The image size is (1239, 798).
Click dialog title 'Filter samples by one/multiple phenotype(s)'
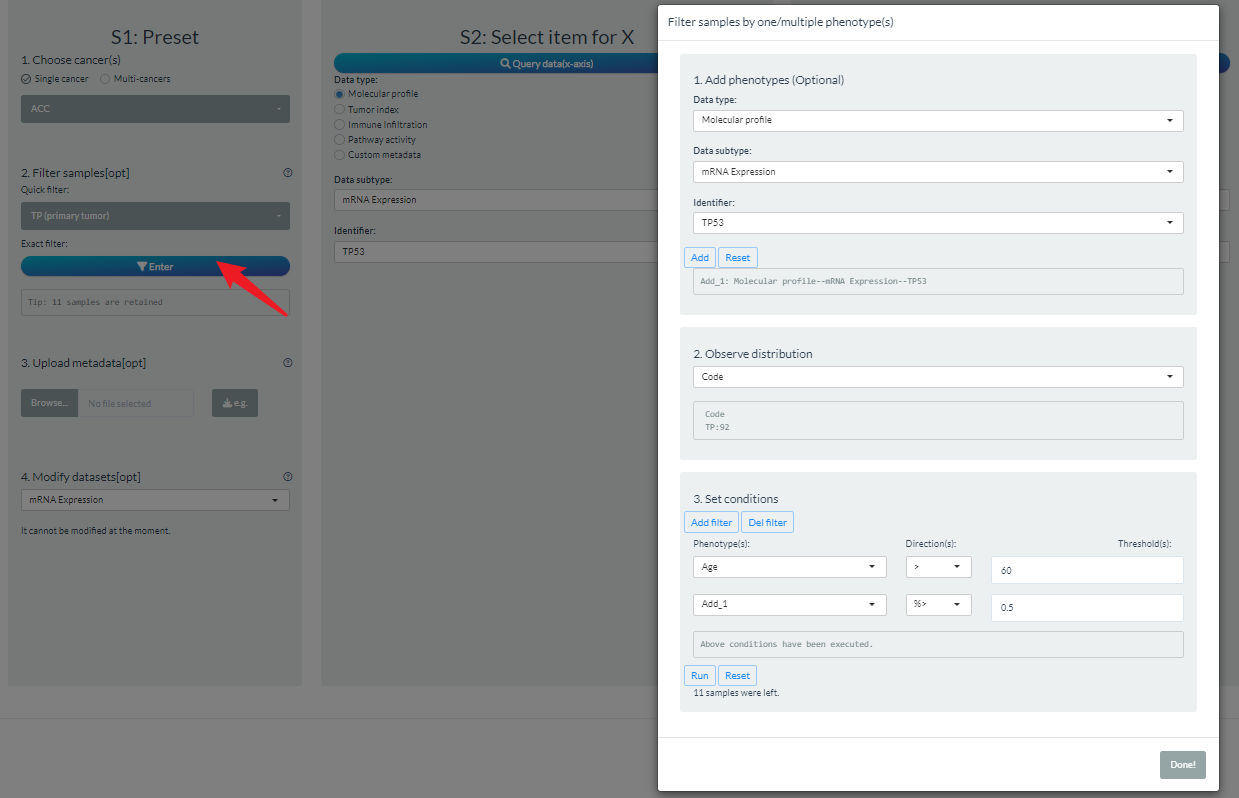point(781,21)
